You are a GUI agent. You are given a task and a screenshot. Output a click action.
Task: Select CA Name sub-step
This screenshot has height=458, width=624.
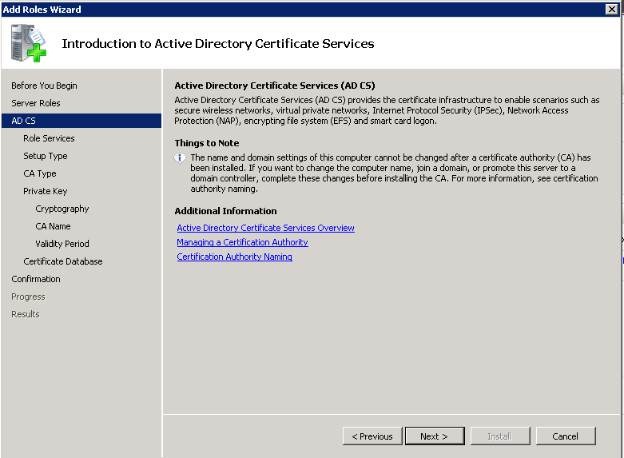[x=53, y=226]
